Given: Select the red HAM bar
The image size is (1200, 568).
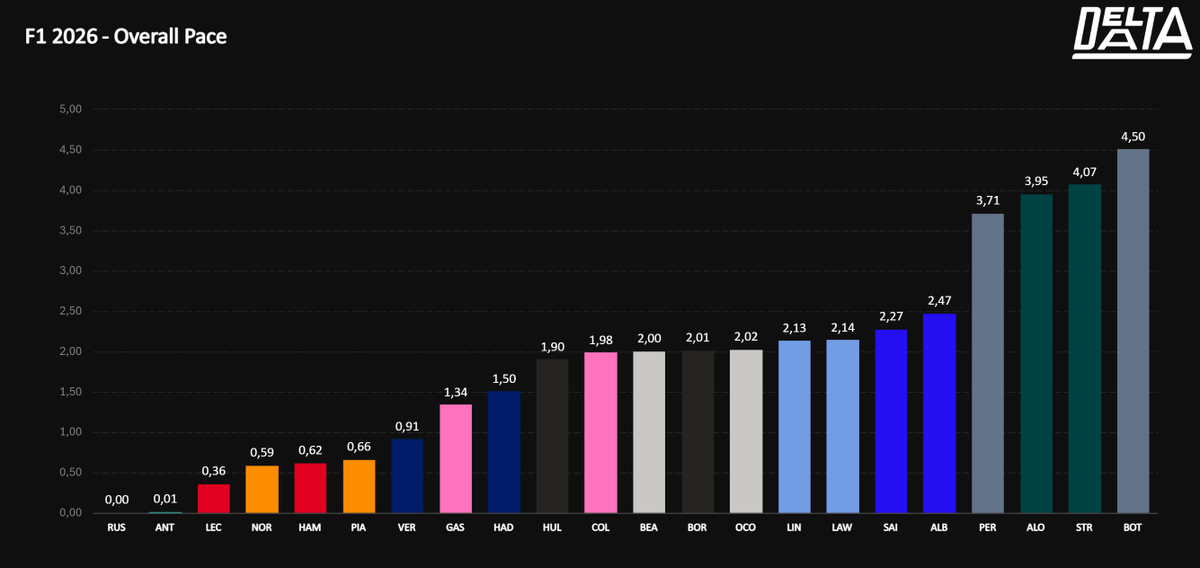Looking at the screenshot, I should point(311,488).
